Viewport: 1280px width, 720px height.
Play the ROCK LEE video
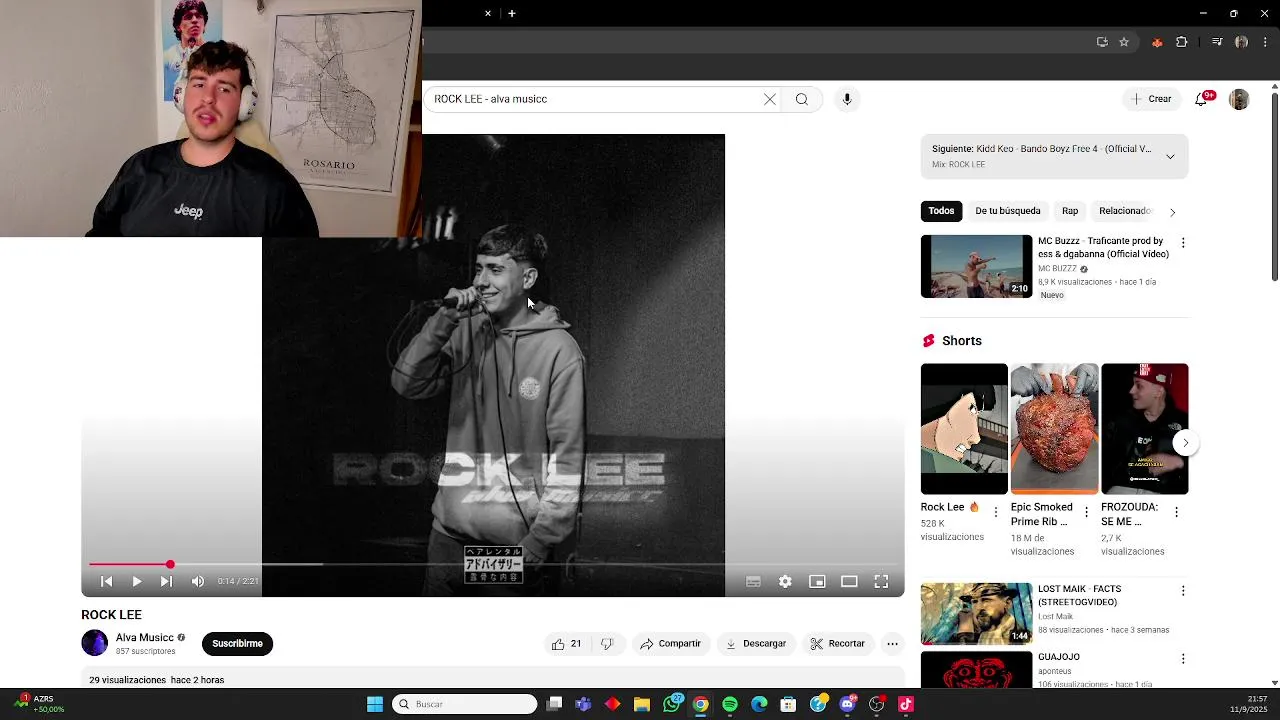(x=137, y=581)
